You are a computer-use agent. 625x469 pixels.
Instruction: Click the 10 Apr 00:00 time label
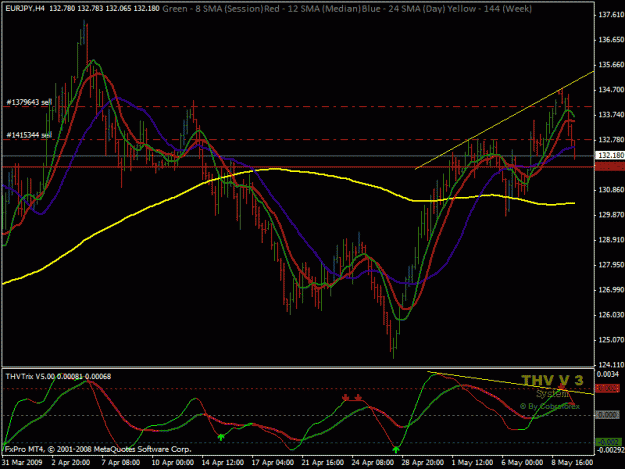tap(173, 462)
